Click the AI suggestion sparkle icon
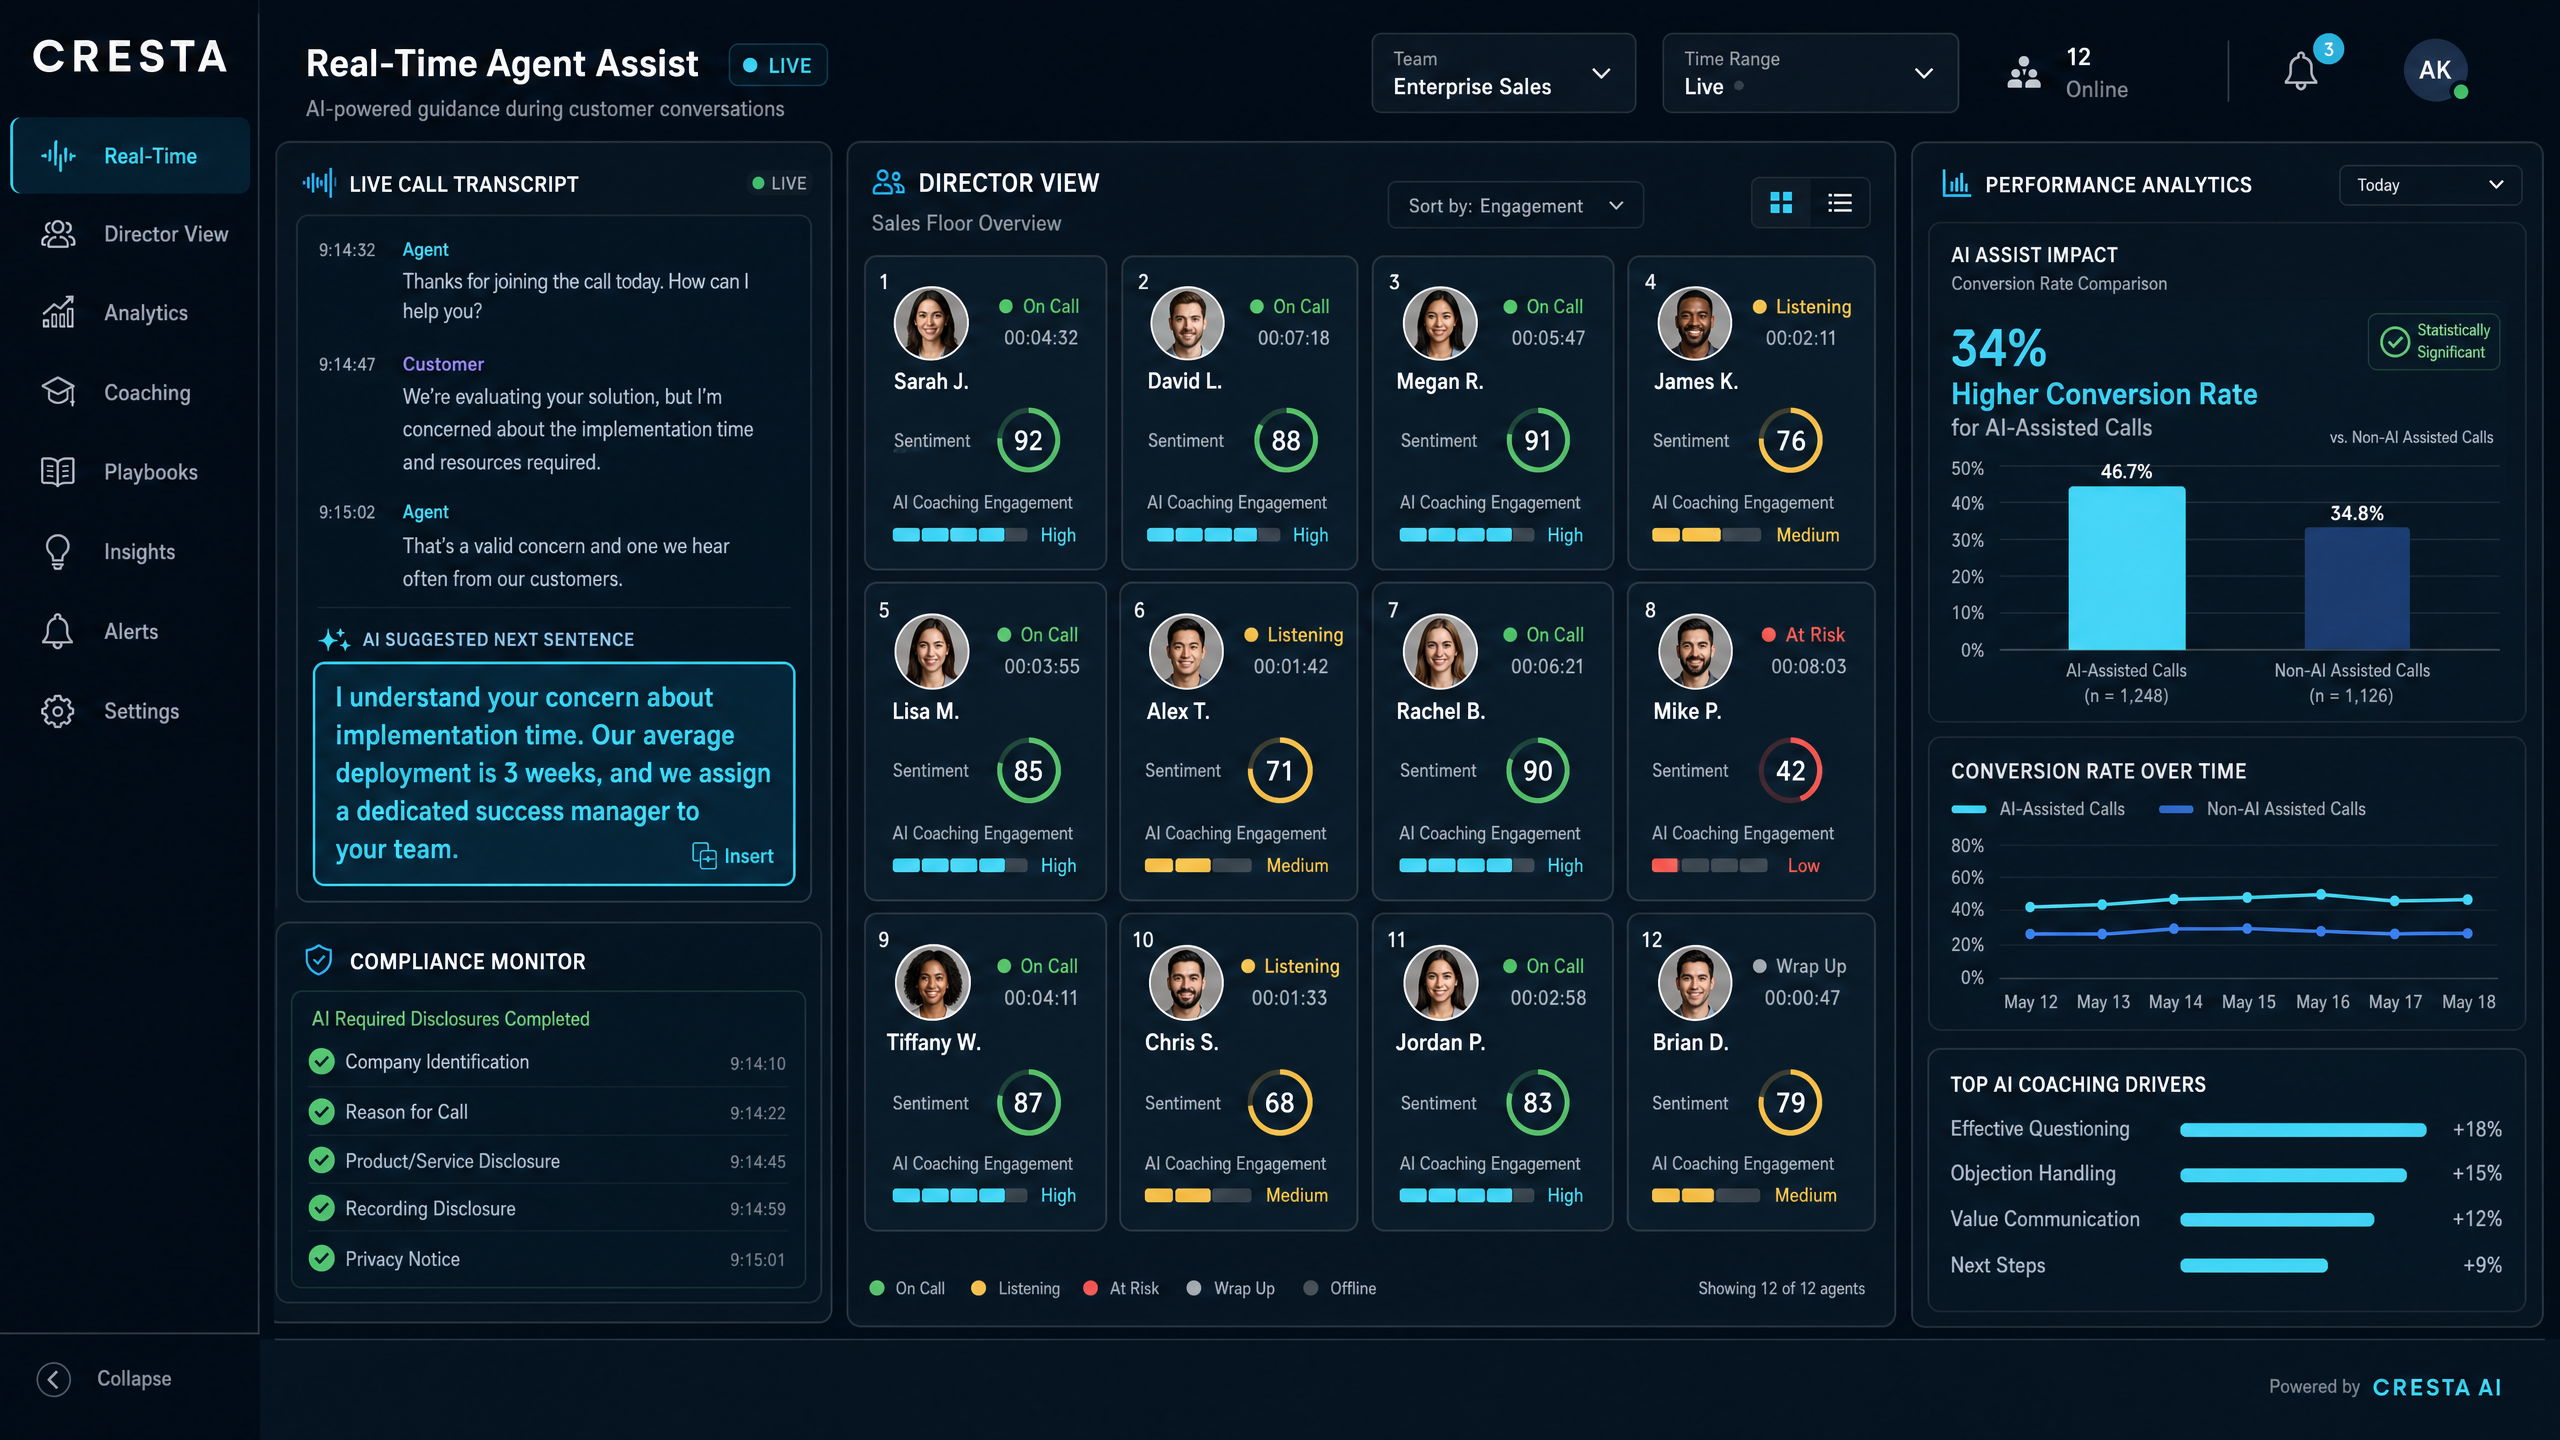 pyautogui.click(x=333, y=639)
